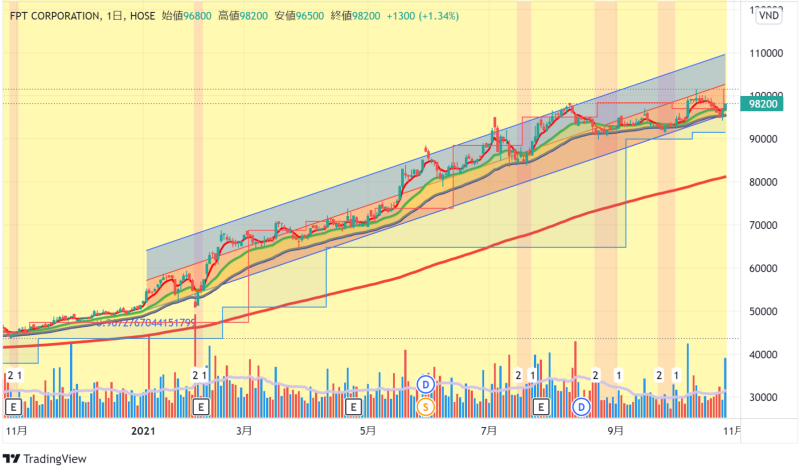This screenshot has height=472, width=800.
Task: Click the 3月 label on the time axis
Action: [244, 431]
